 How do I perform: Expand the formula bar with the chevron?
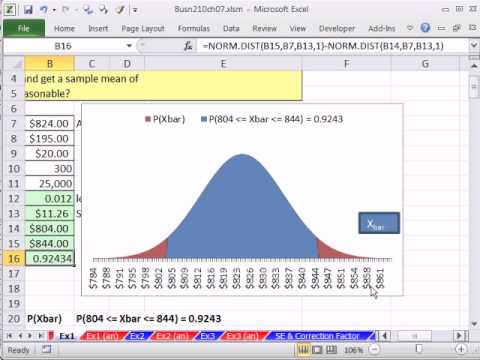474,45
